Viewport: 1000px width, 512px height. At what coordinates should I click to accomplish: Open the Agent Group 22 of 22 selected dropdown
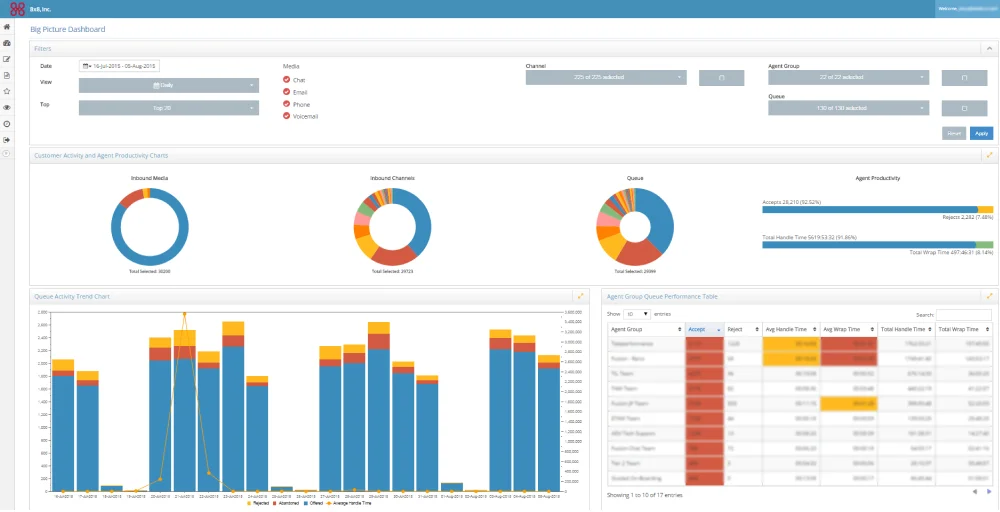(x=848, y=78)
